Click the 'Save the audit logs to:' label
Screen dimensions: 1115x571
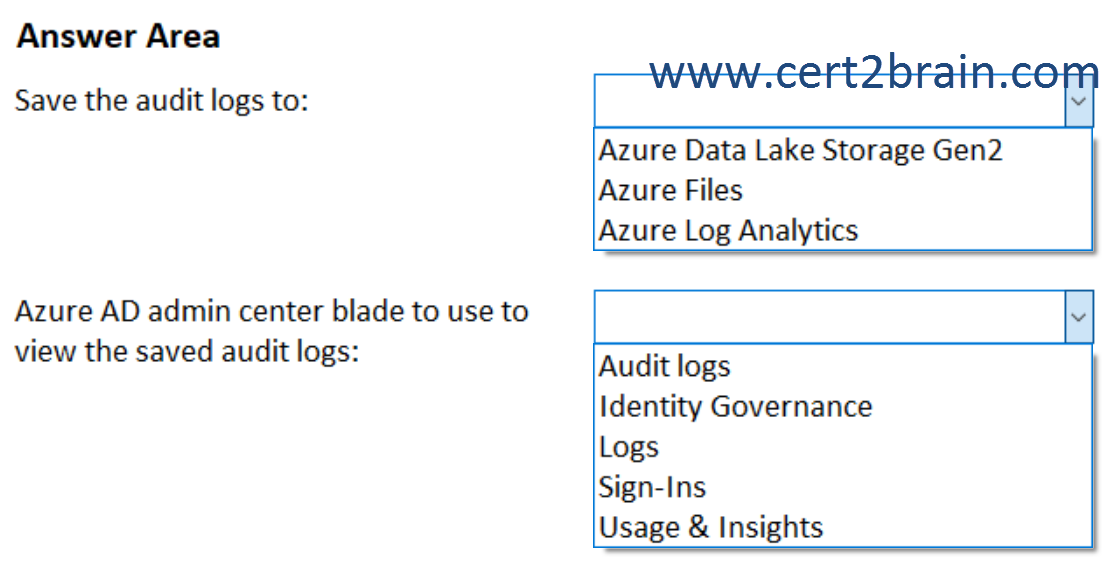pyautogui.click(x=161, y=100)
